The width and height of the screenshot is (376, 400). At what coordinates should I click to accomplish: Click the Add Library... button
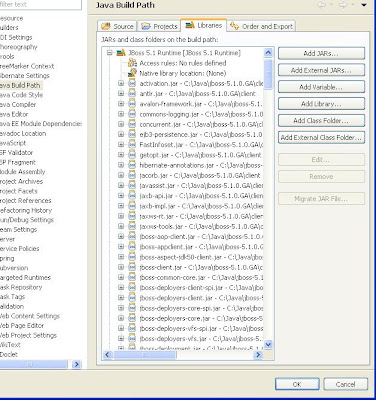(321, 104)
